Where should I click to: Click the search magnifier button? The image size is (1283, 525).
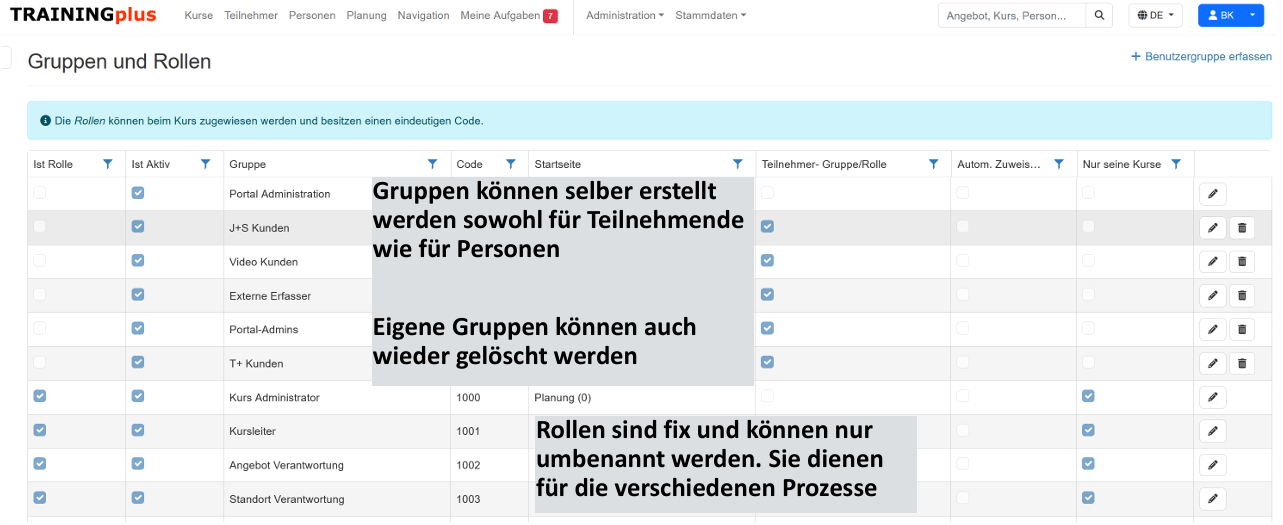1099,15
